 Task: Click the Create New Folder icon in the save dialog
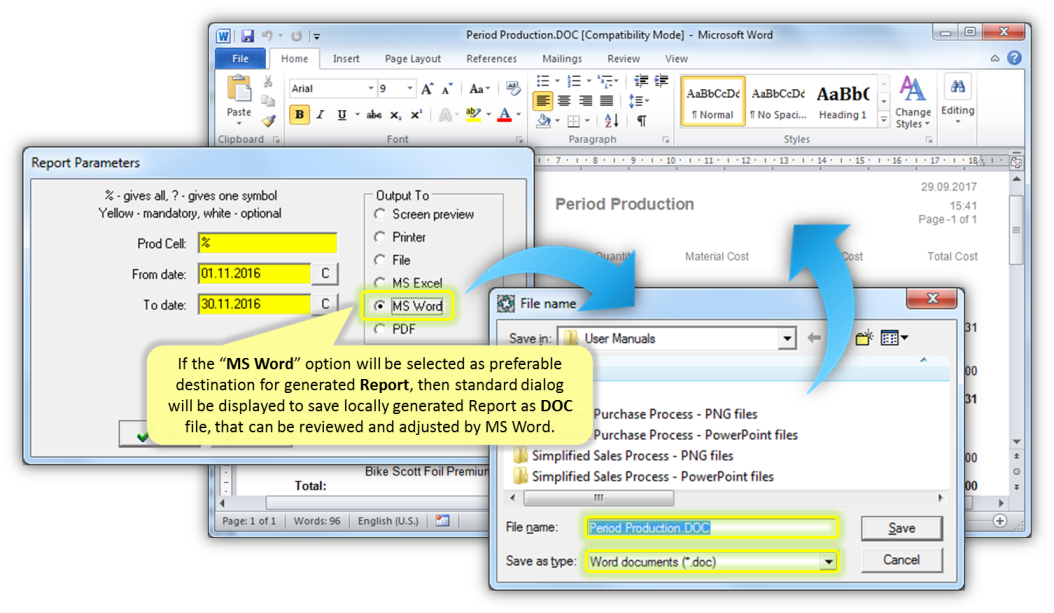point(864,337)
